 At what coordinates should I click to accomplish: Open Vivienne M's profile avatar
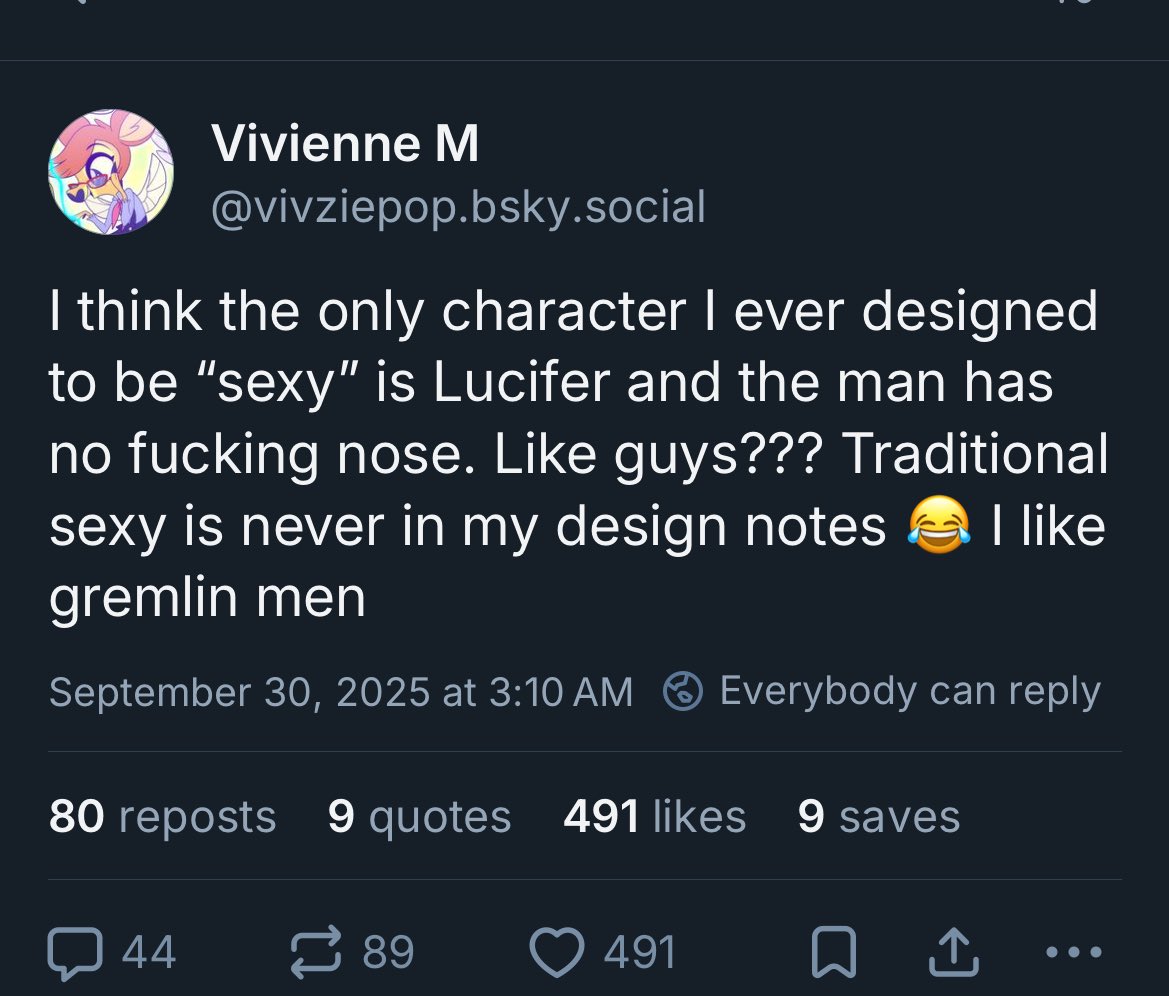(x=111, y=172)
